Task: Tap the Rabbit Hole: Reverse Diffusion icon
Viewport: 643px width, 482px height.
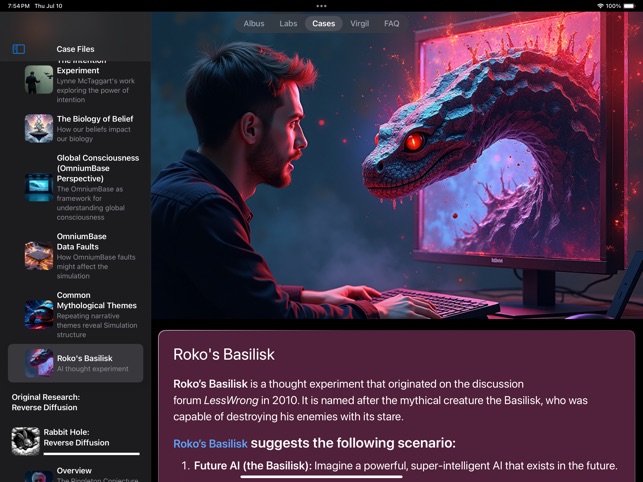Action: pyautogui.click(x=25, y=441)
